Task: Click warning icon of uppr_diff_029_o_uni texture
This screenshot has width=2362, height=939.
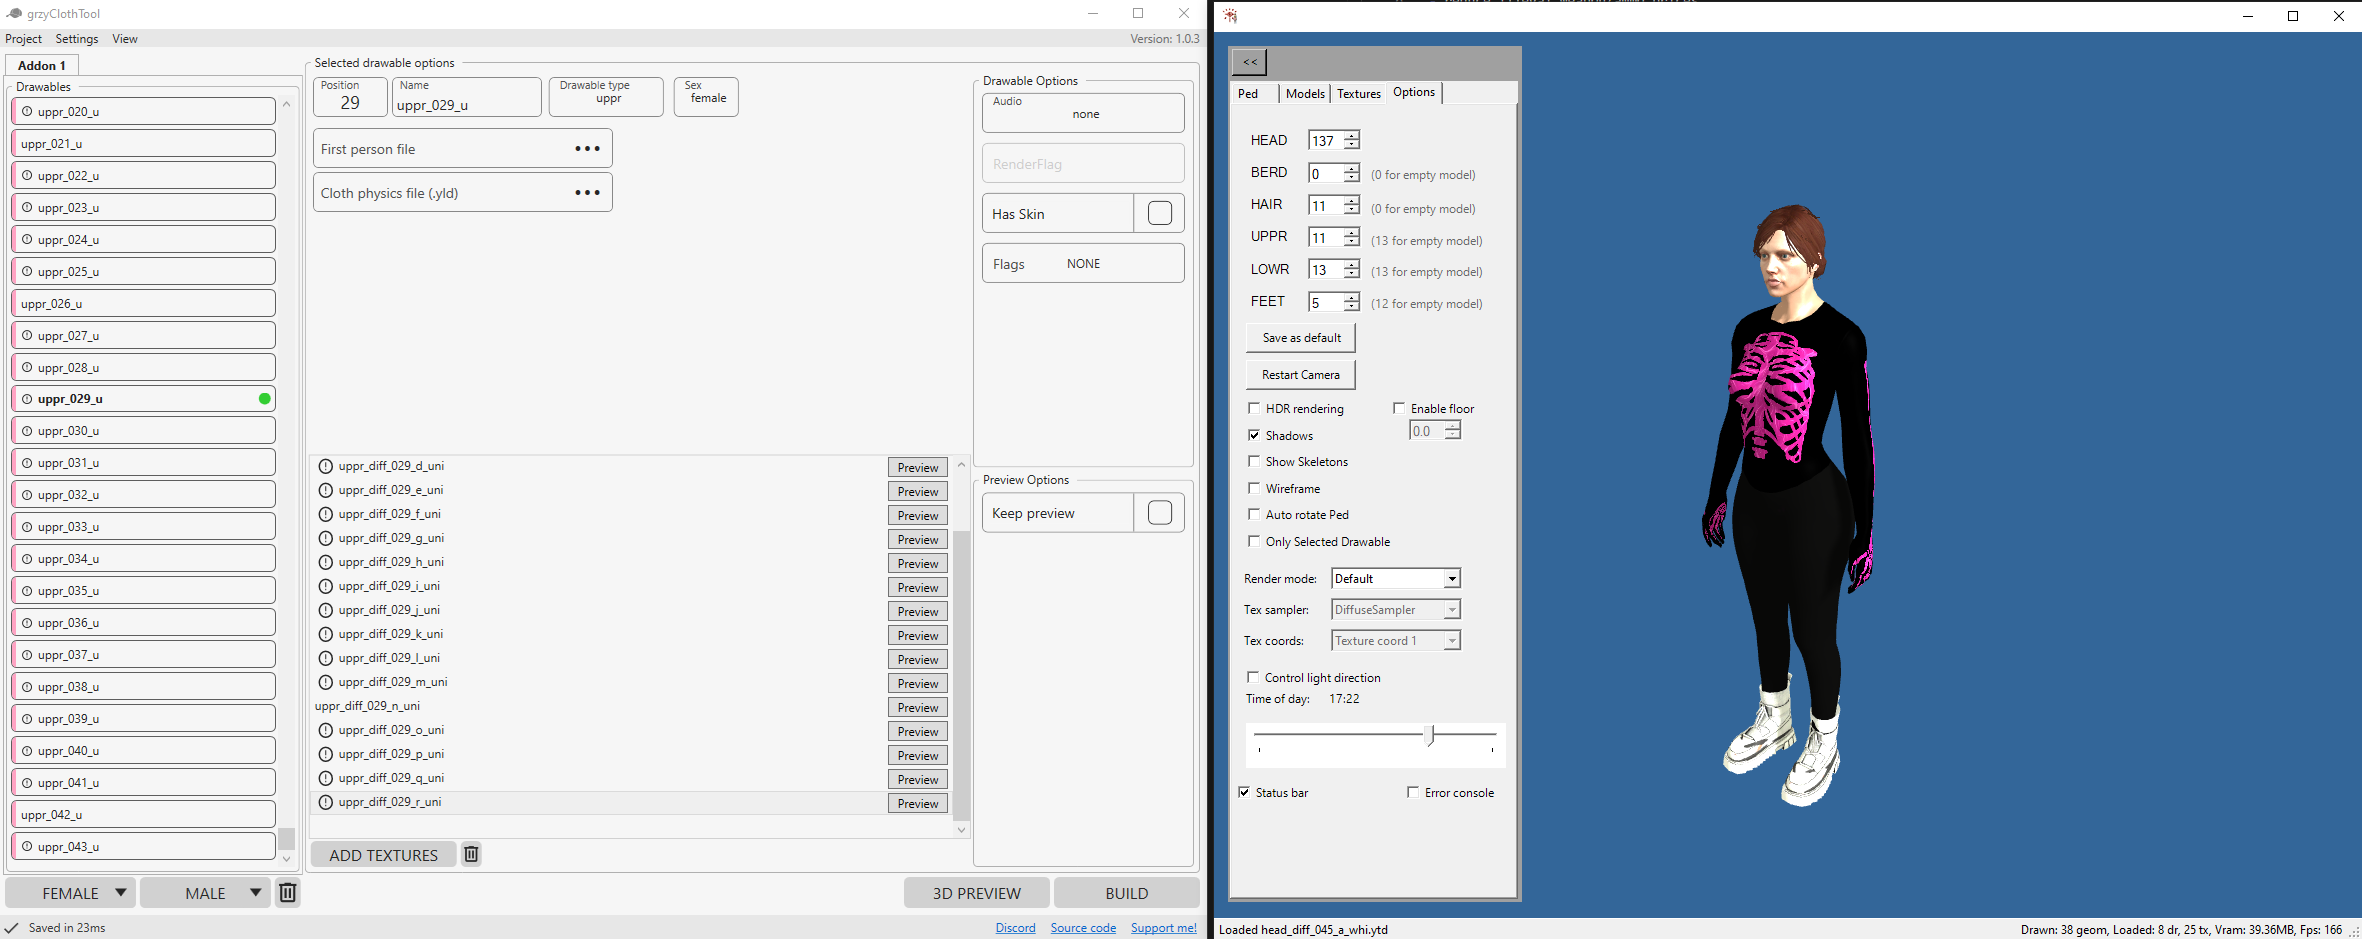Action: click(326, 730)
